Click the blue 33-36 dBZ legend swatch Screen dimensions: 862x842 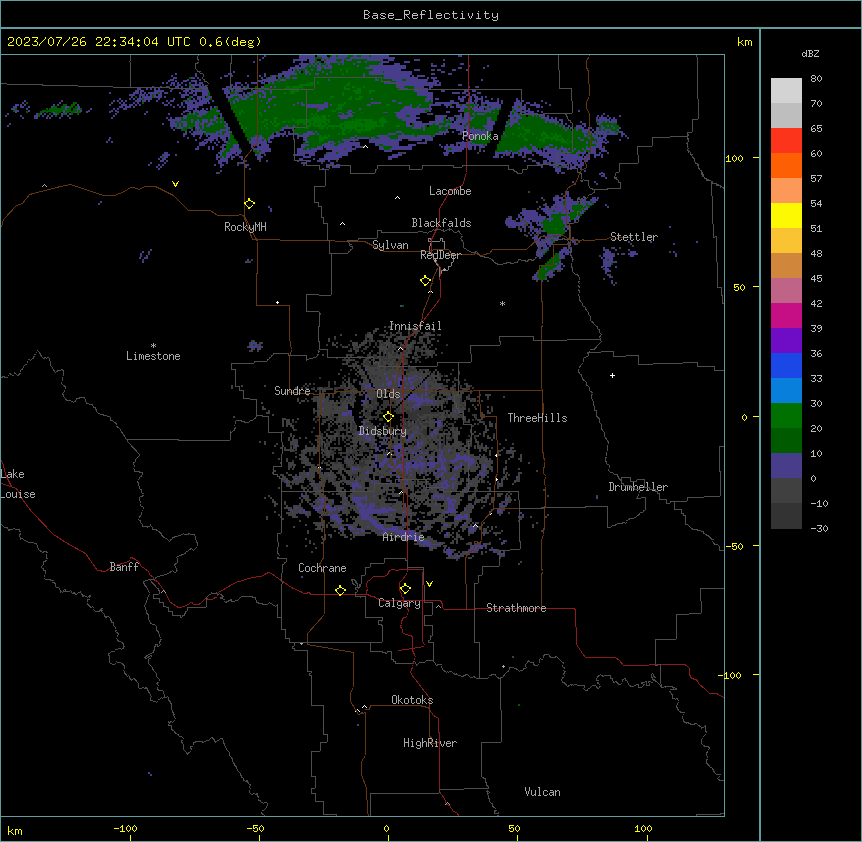click(x=786, y=366)
